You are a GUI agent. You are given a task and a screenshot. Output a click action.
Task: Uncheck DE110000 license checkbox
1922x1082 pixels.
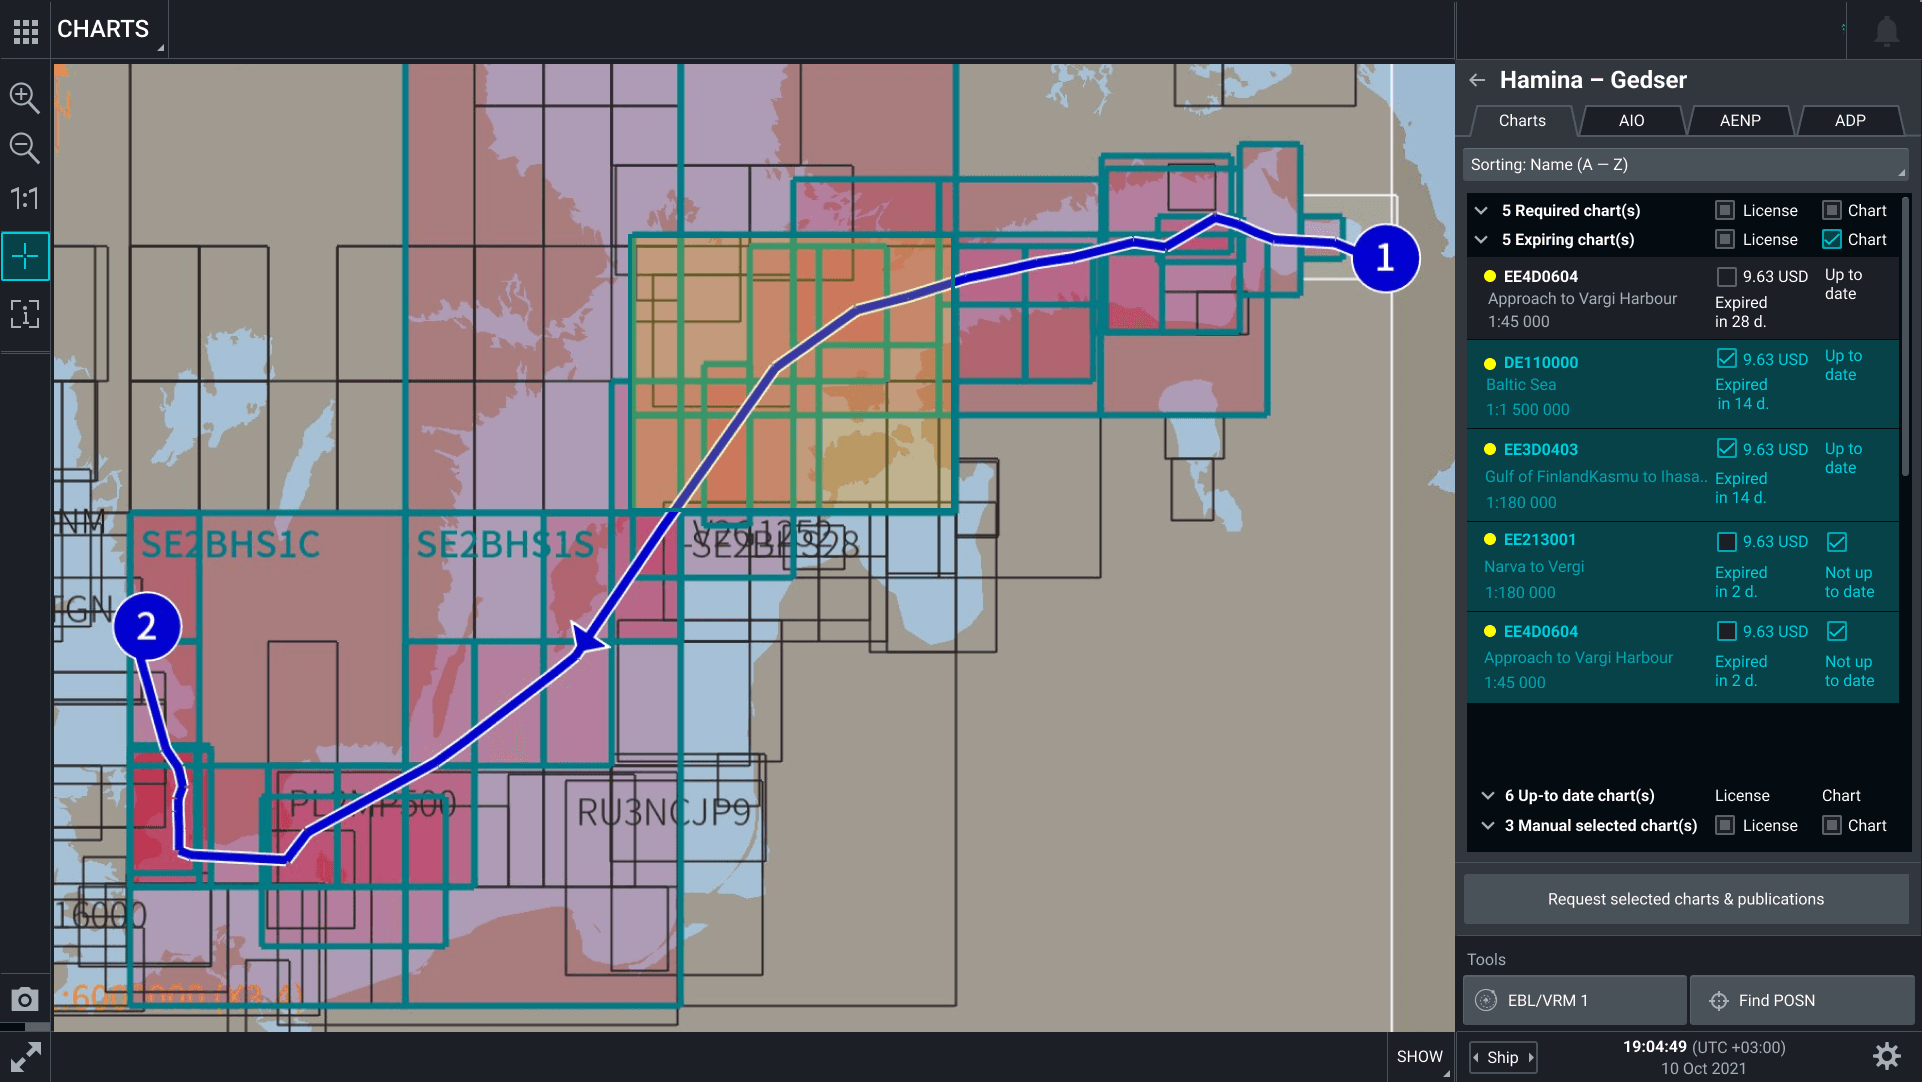click(x=1726, y=358)
